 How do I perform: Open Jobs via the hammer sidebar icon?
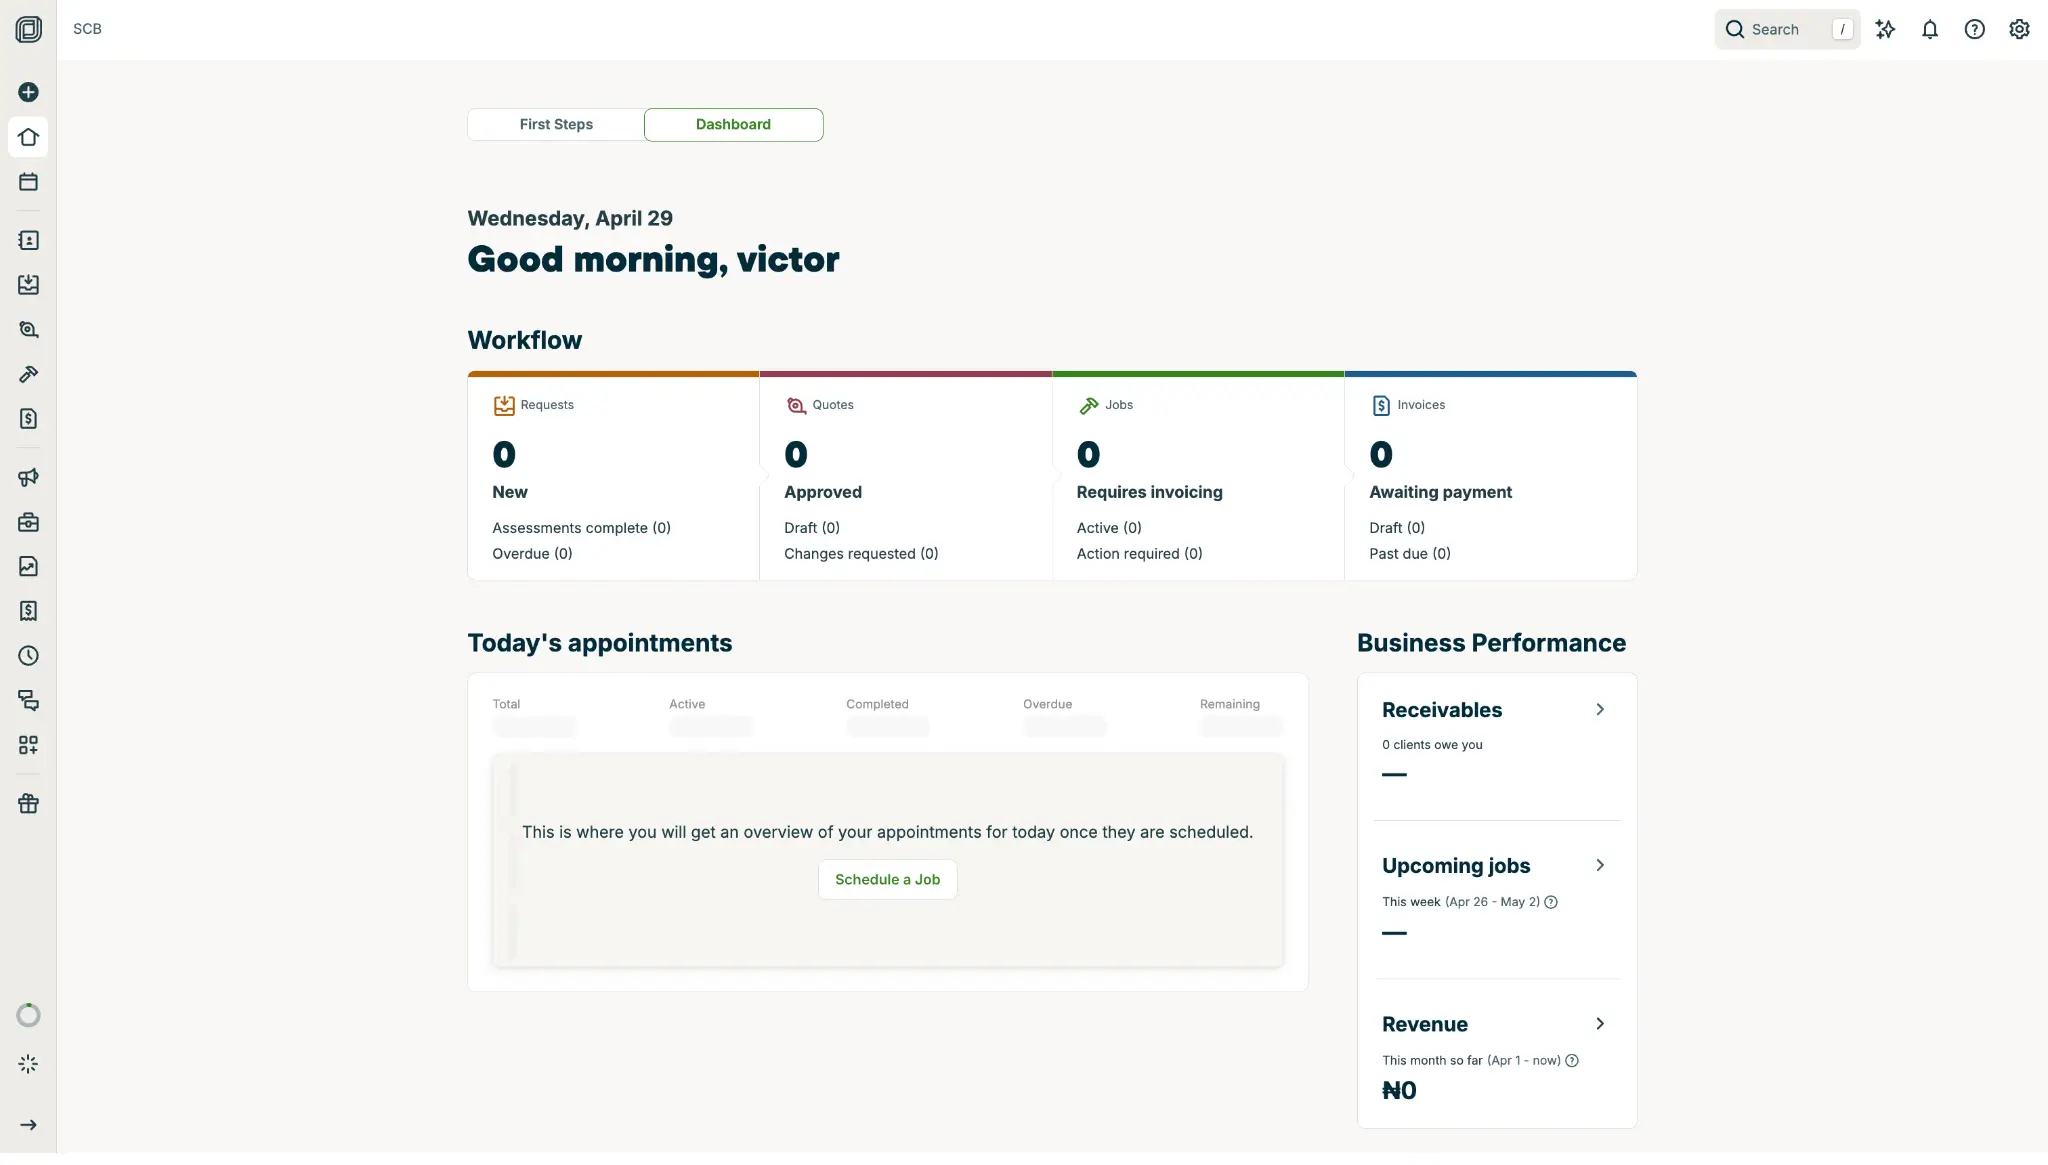pos(28,375)
